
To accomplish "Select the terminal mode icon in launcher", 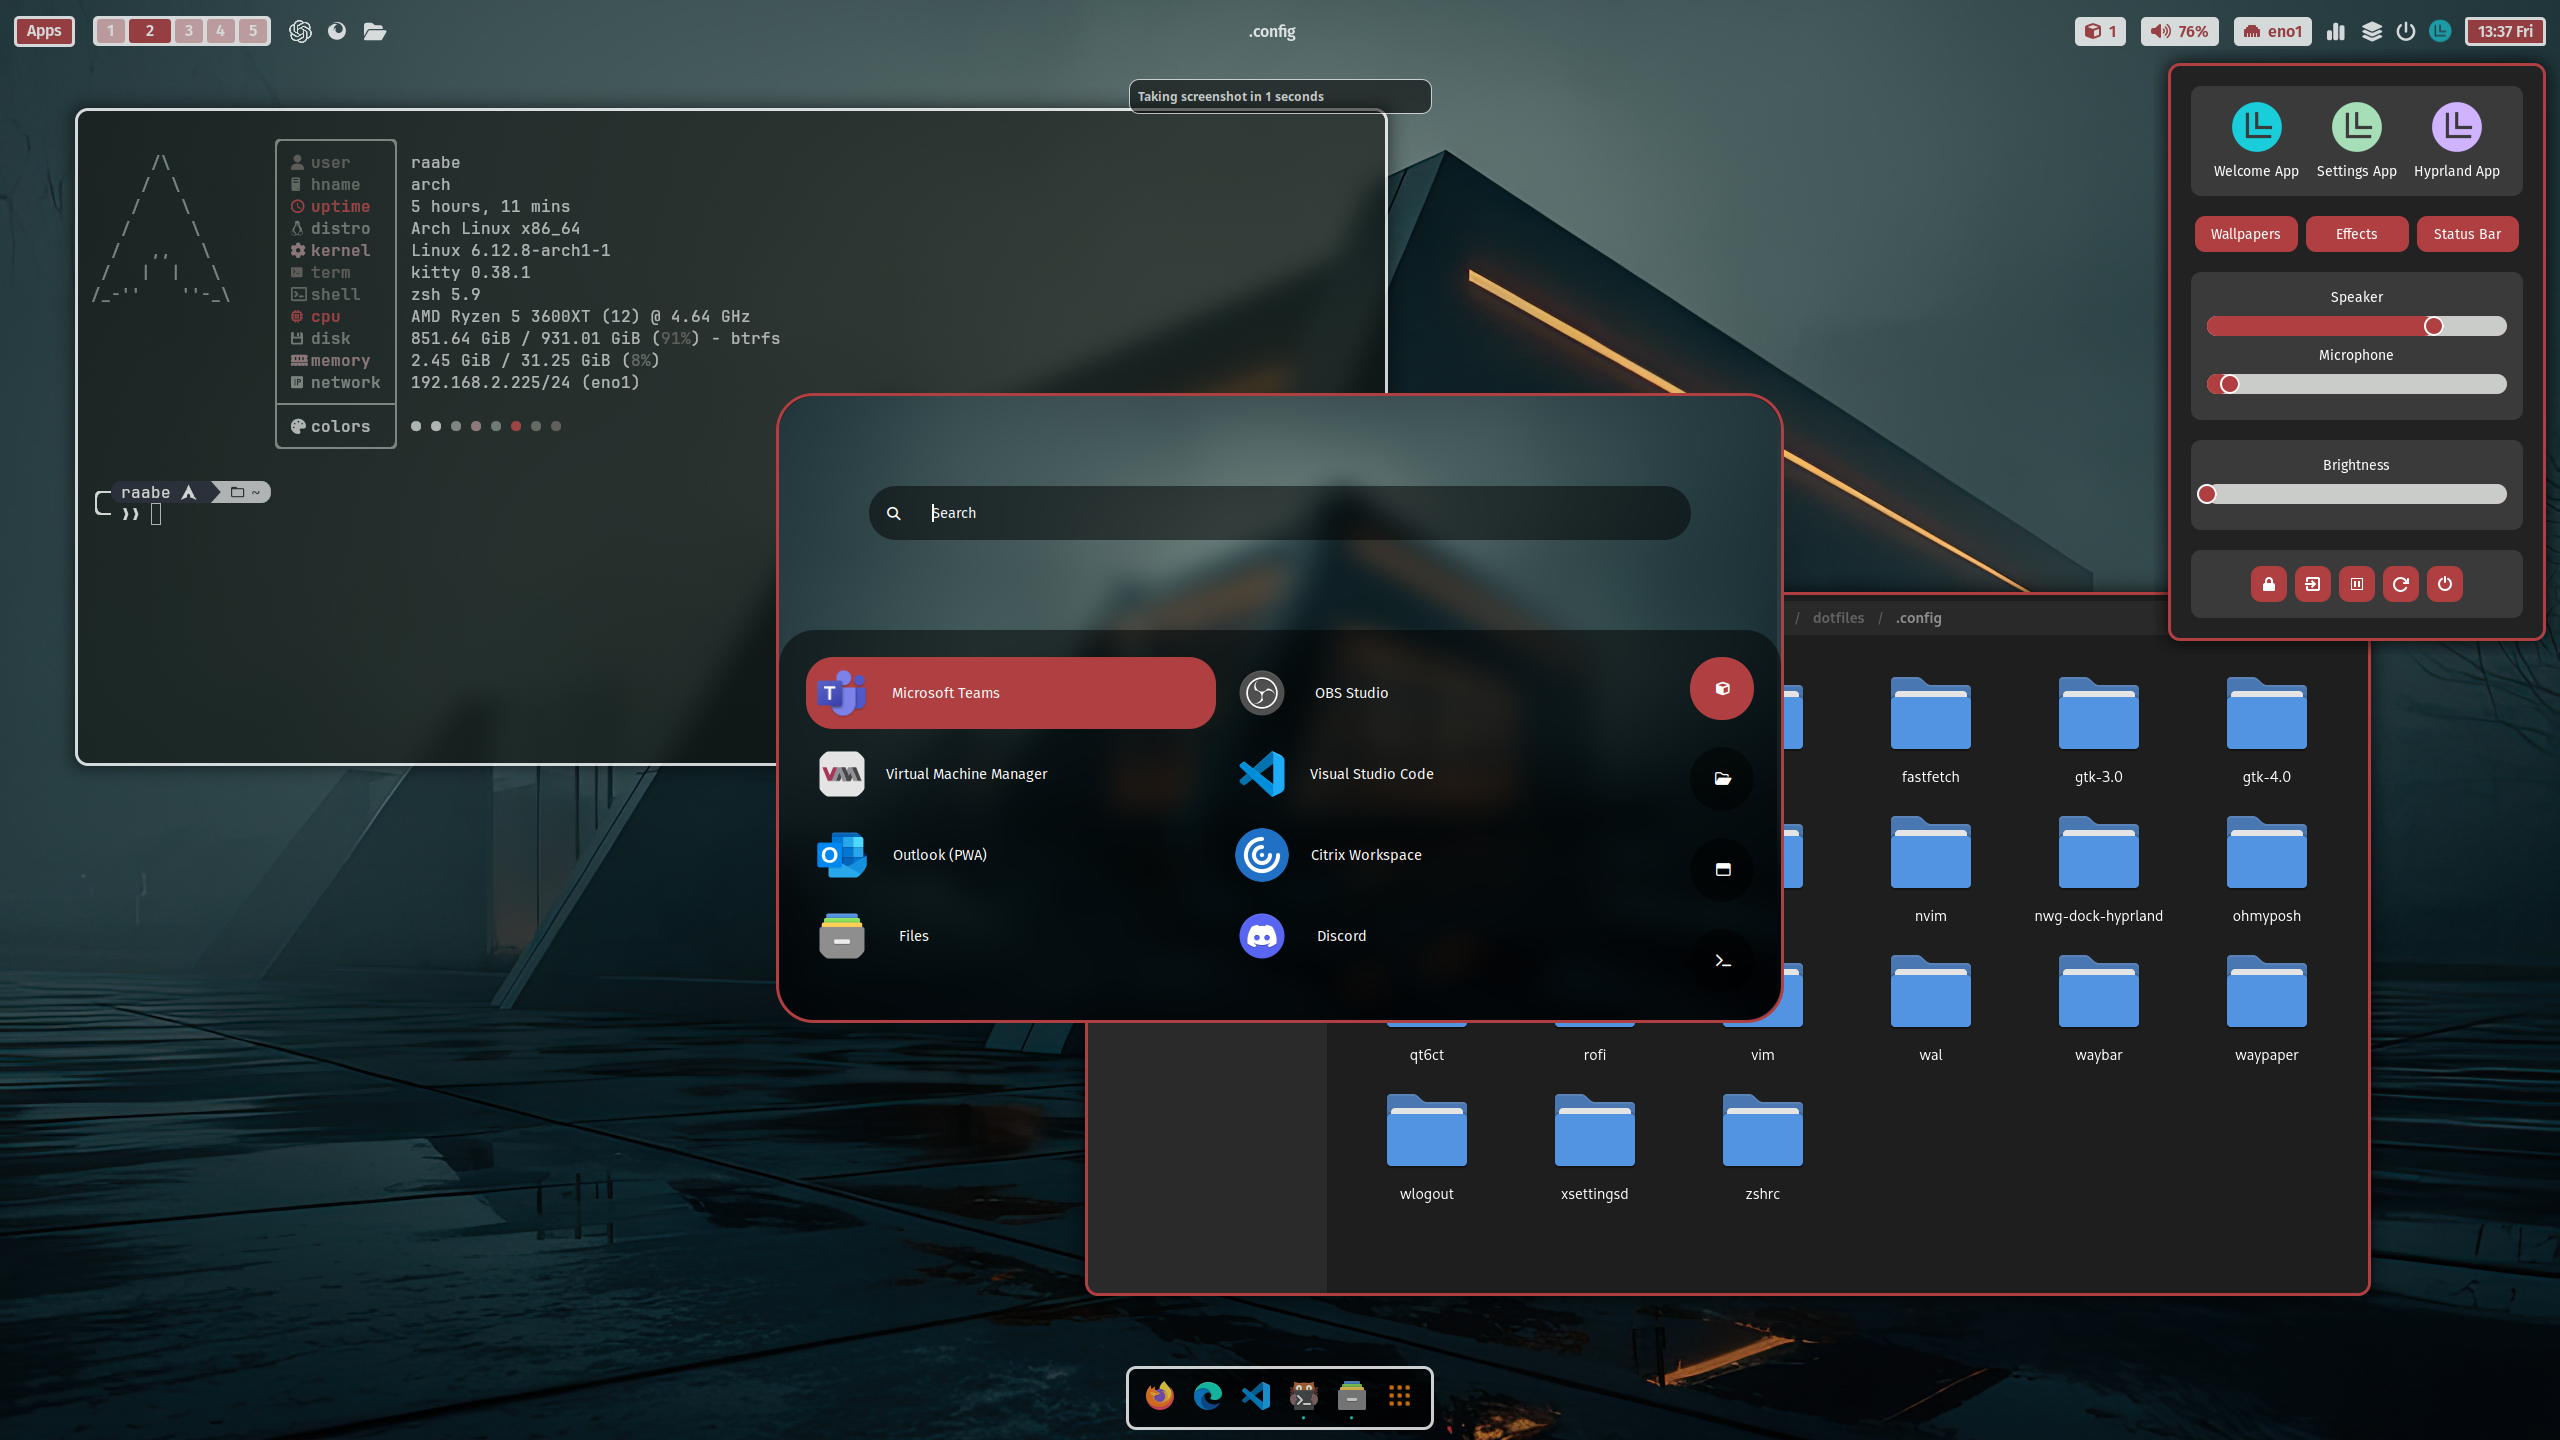I will pos(1722,960).
